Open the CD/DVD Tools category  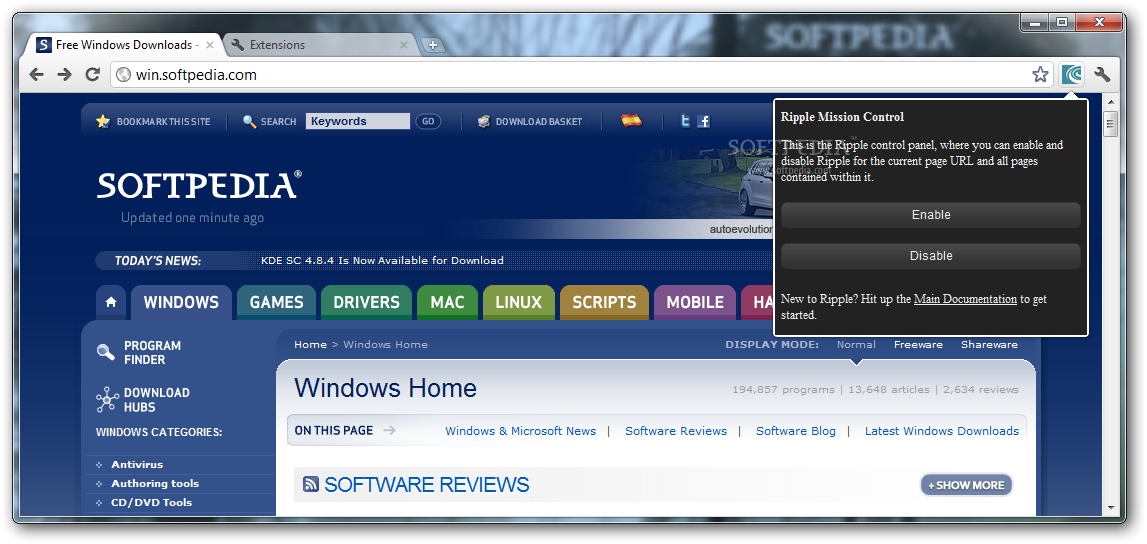(151, 502)
